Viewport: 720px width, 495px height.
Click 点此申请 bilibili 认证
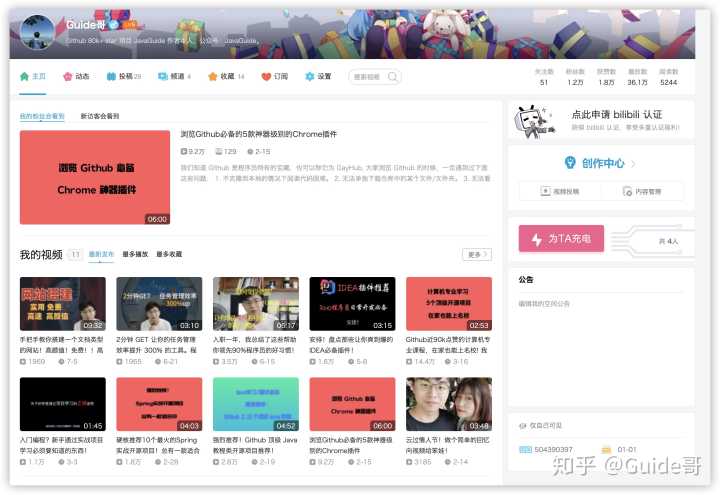click(x=617, y=114)
